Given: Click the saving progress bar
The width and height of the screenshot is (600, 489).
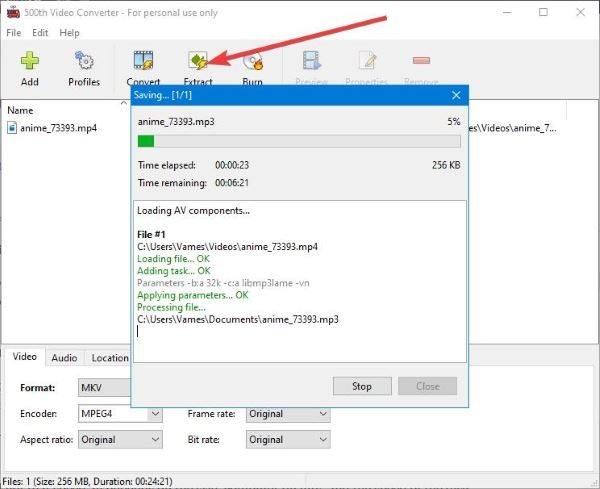Looking at the screenshot, I should pos(299,141).
